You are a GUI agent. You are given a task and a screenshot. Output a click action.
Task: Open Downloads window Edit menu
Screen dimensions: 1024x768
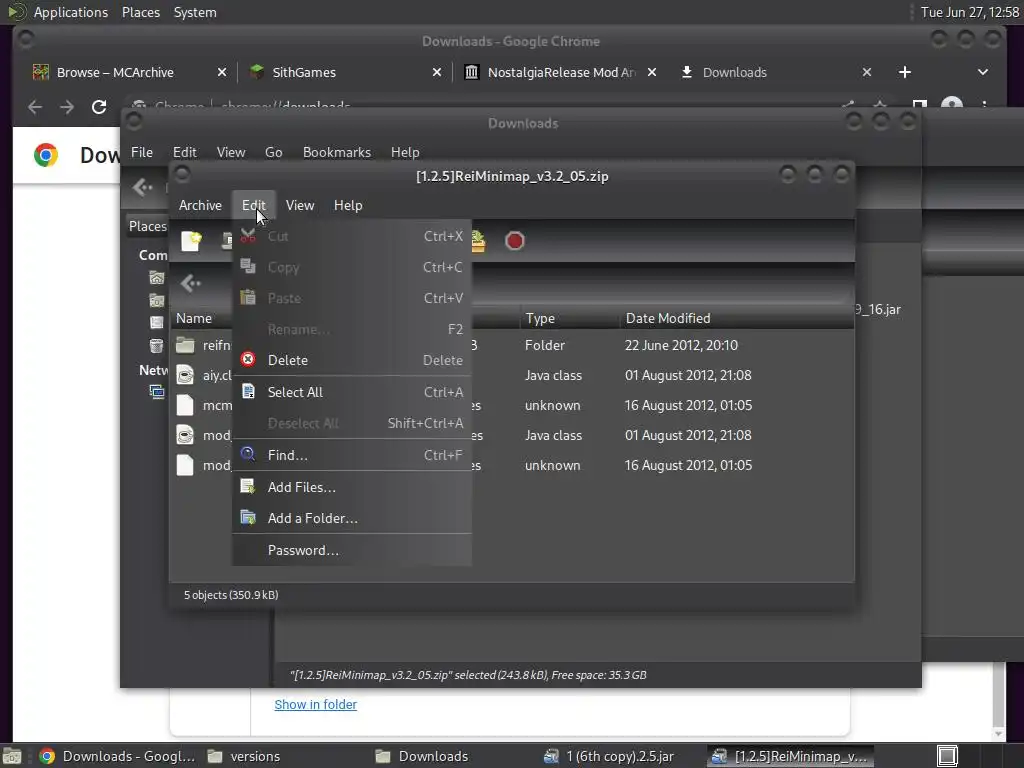(x=185, y=152)
